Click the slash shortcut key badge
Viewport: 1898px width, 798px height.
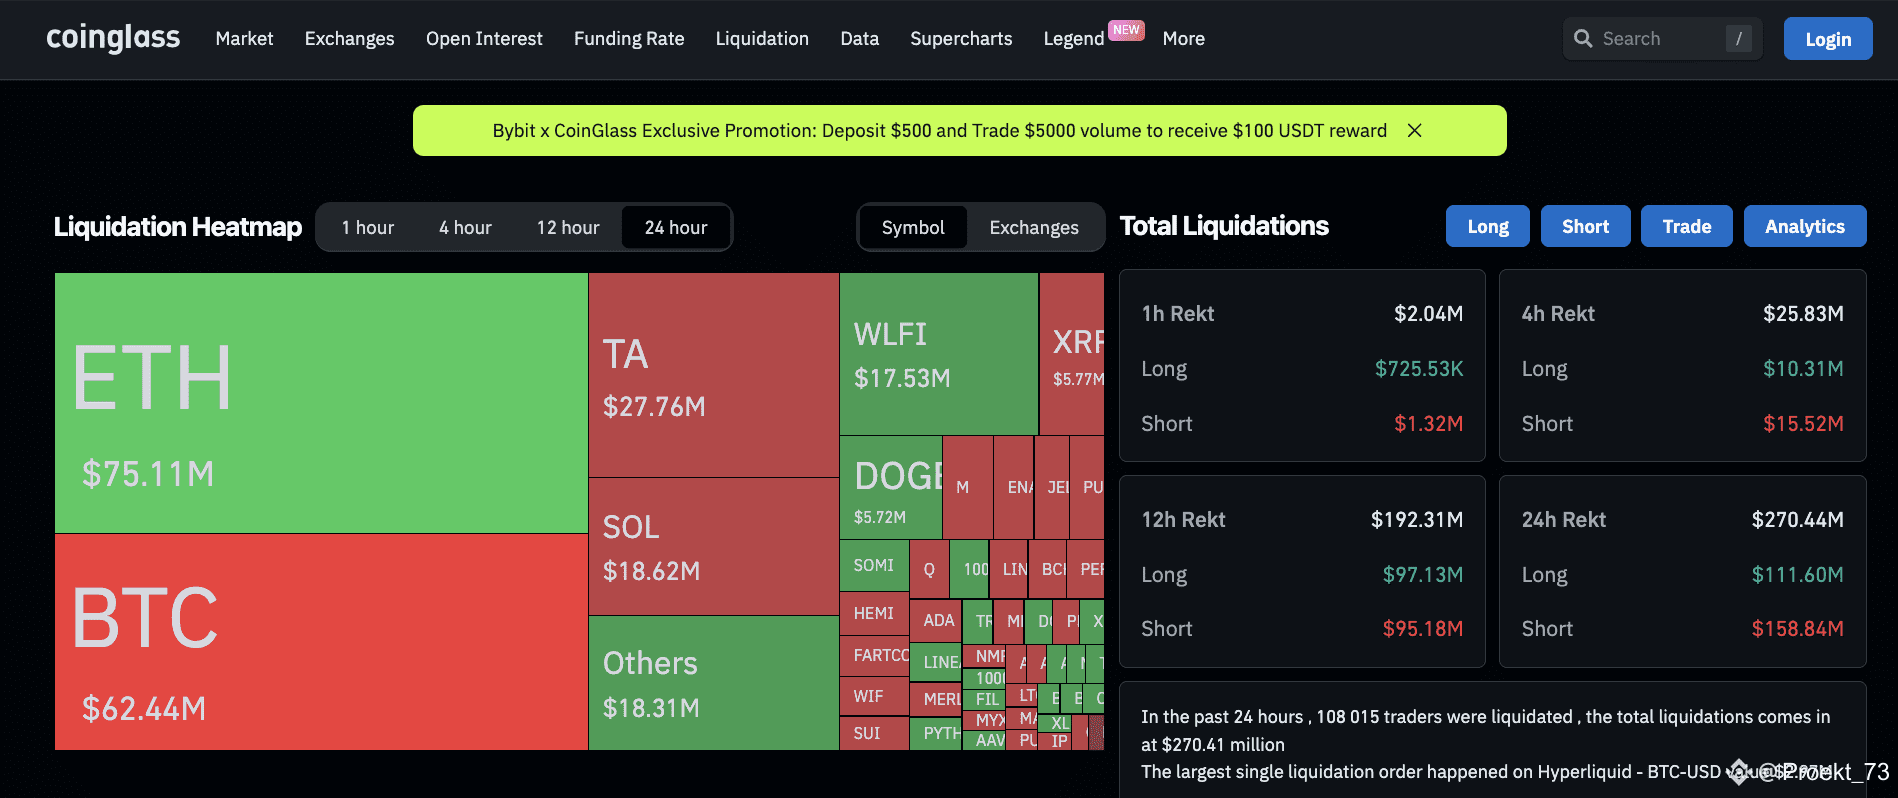click(1739, 39)
